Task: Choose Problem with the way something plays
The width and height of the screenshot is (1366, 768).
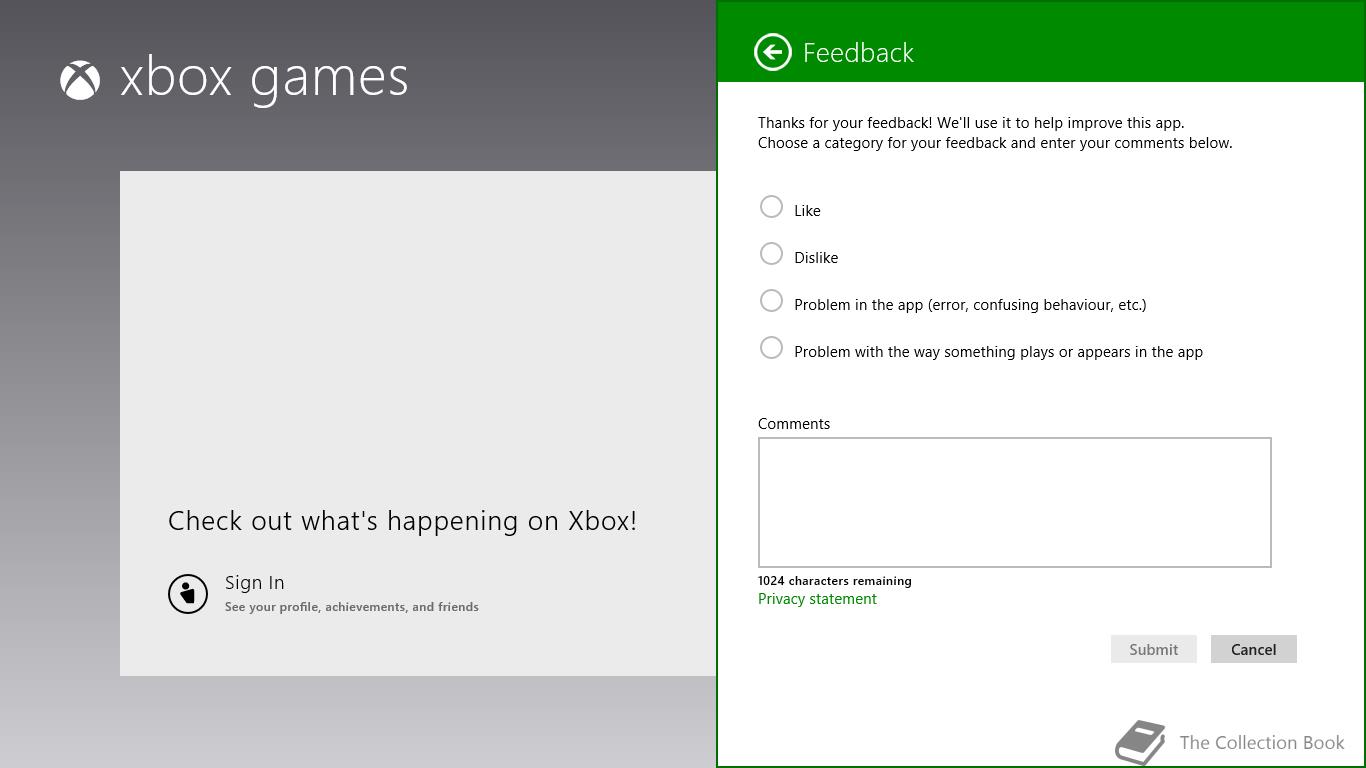Action: (x=771, y=348)
